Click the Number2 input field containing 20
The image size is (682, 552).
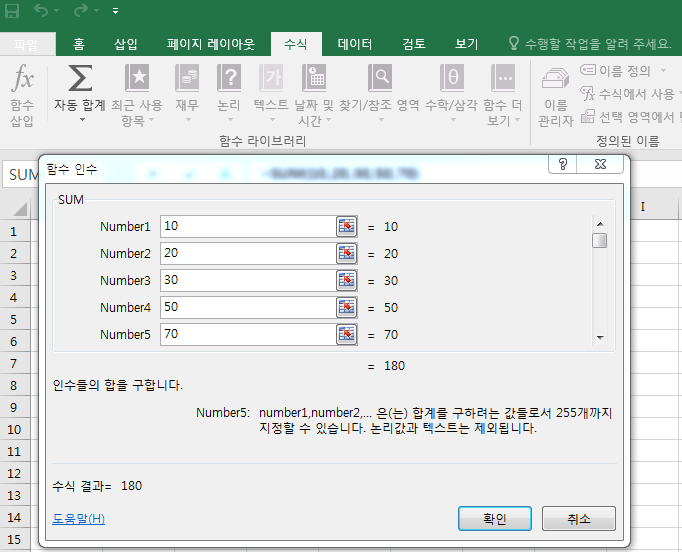point(248,253)
